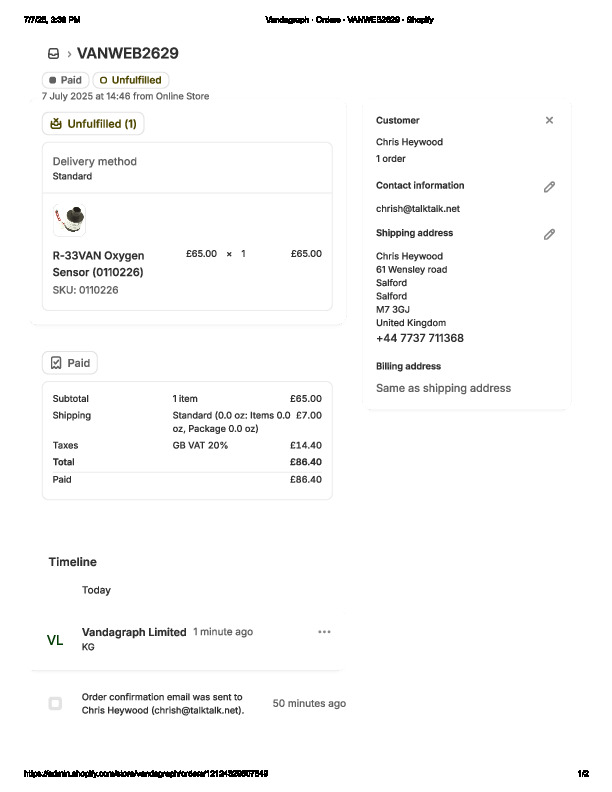Screen dimensions: 612x792
Task: Tick the checkbox beside the order confirmation email
Action: (55, 703)
